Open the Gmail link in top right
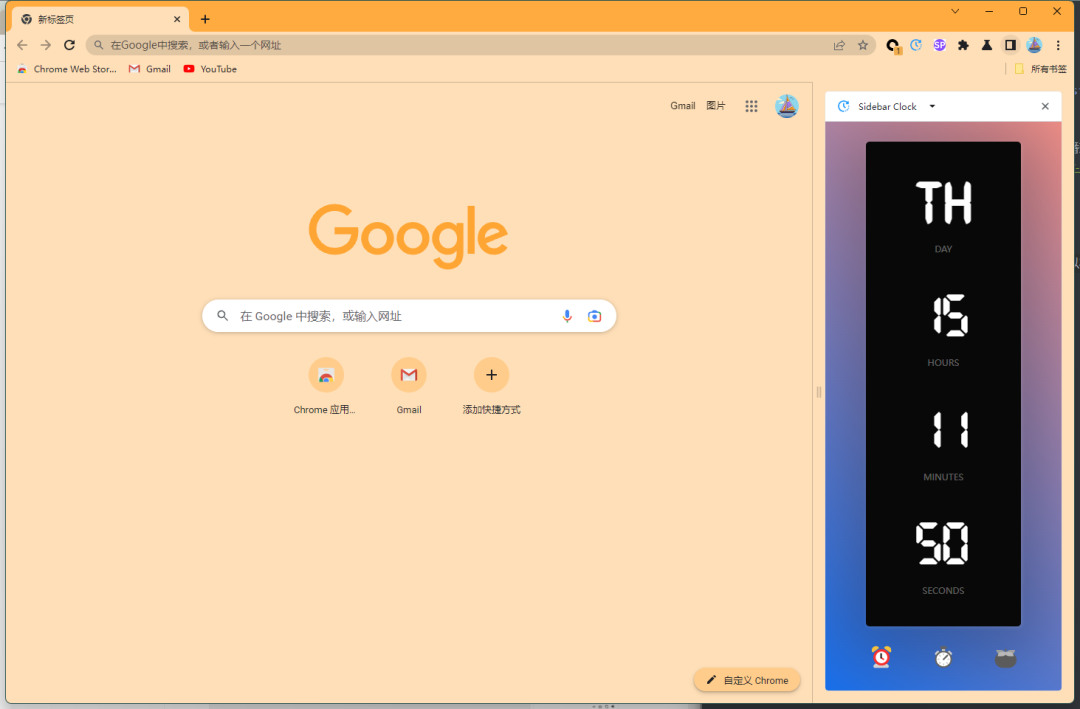The width and height of the screenshot is (1080, 709). point(683,105)
